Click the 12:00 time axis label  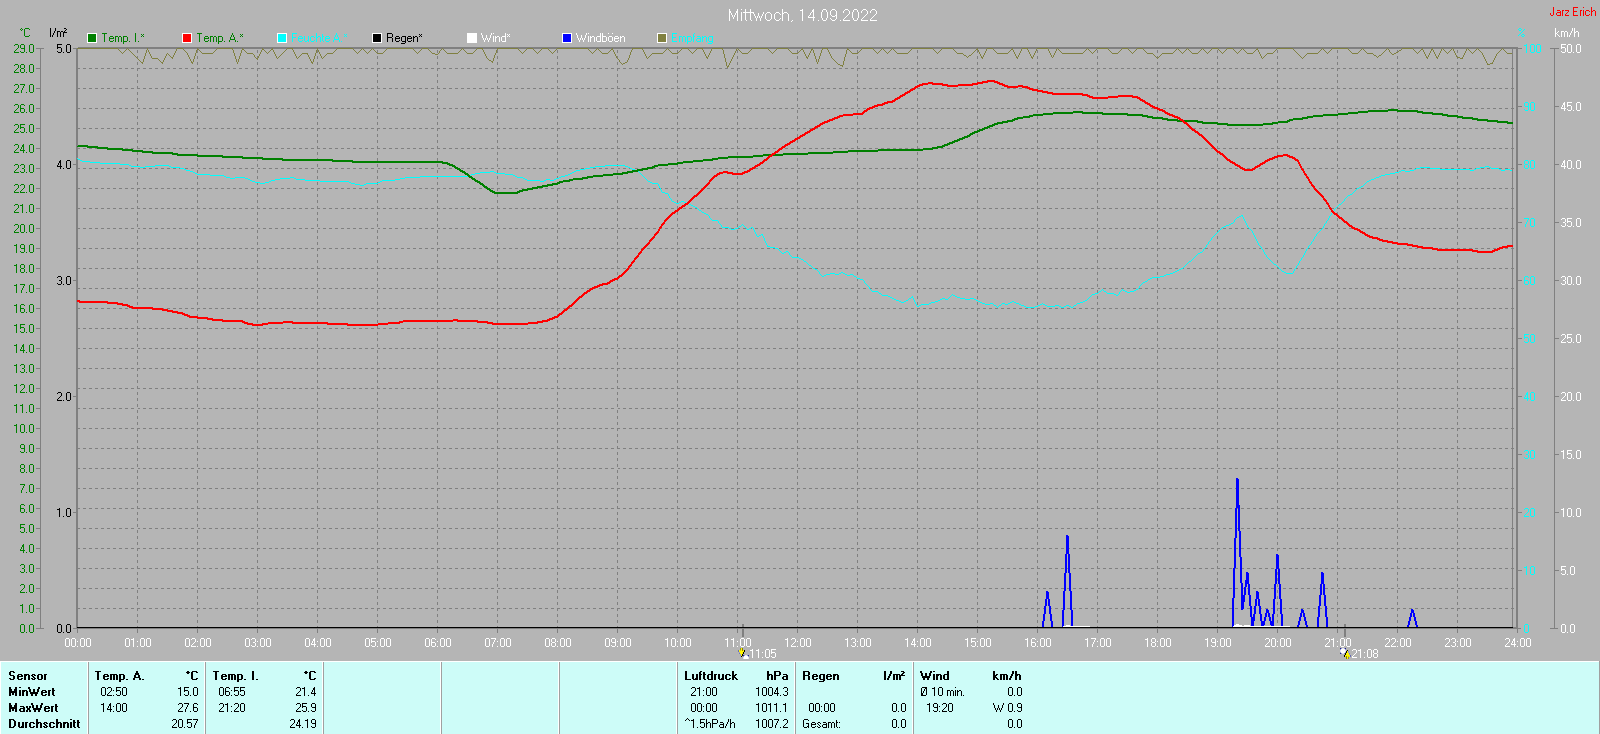798,643
